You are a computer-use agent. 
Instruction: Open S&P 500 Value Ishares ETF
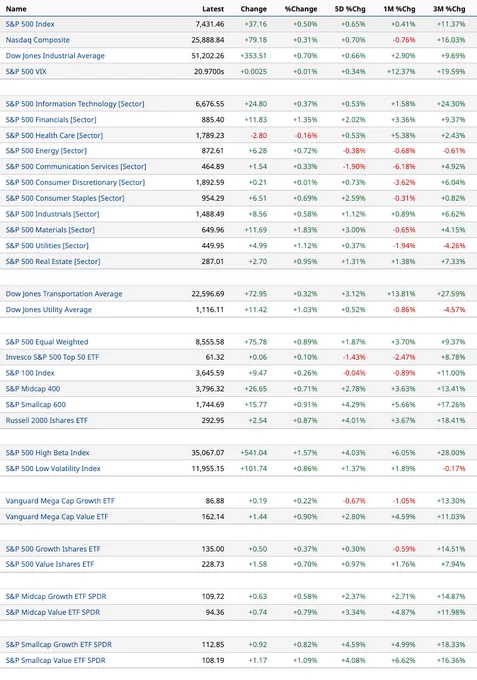click(50, 564)
